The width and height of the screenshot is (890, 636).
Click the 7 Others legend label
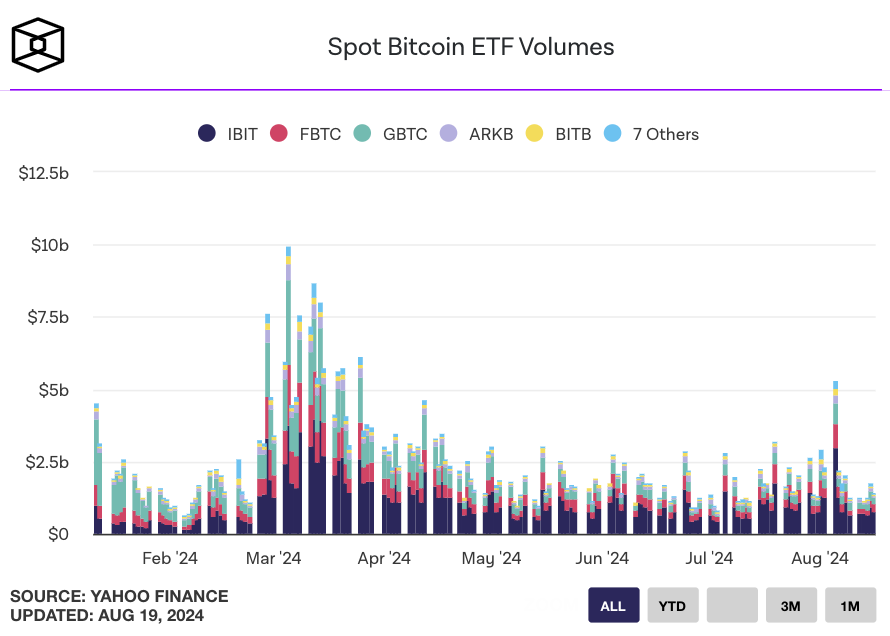[665, 134]
